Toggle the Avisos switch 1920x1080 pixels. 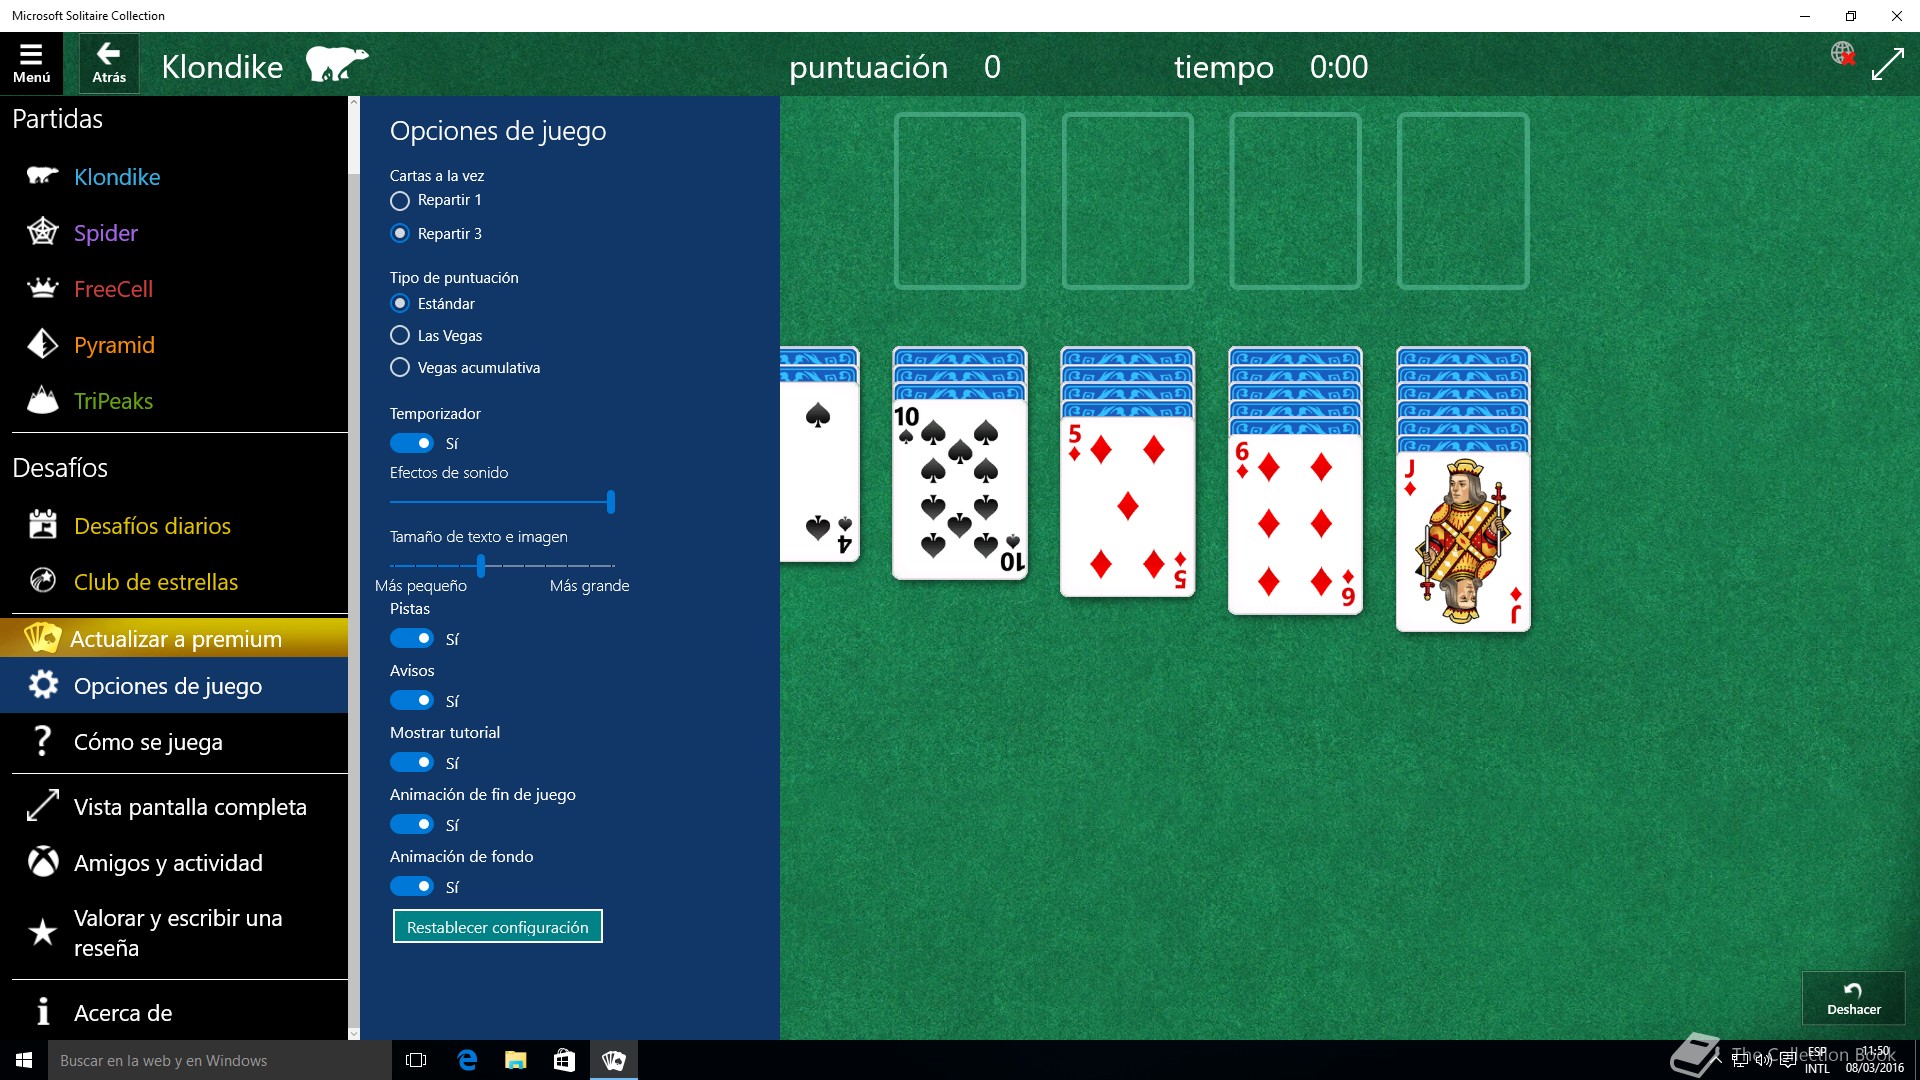click(x=412, y=700)
